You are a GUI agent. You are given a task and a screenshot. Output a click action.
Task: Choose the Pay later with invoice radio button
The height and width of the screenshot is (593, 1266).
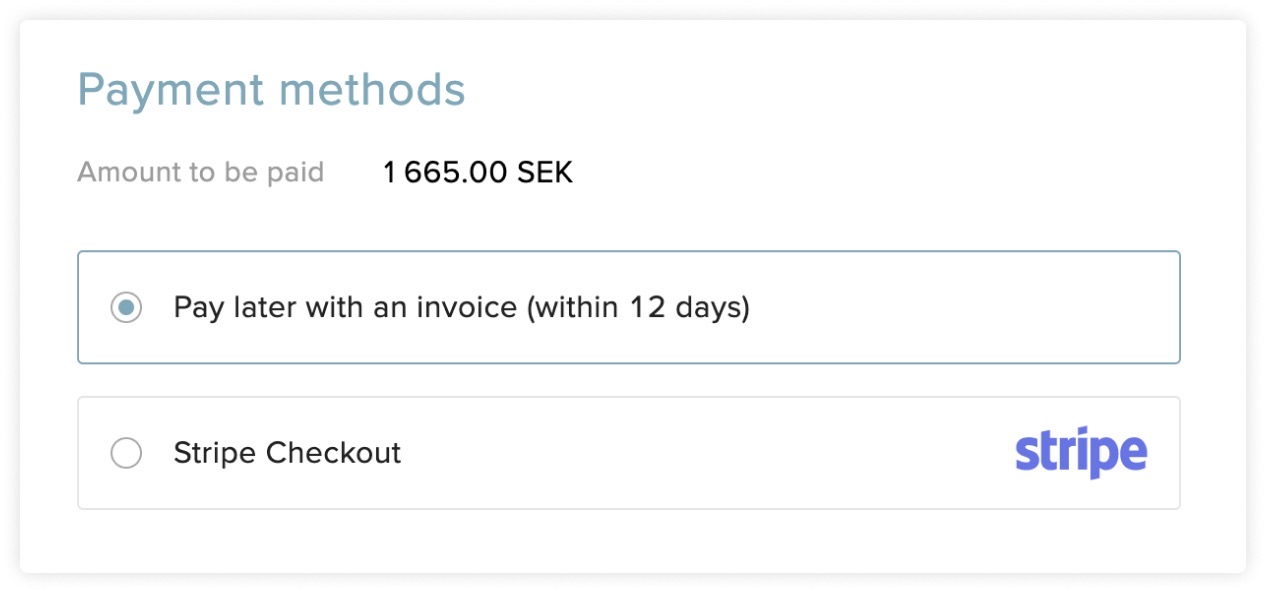coord(126,307)
